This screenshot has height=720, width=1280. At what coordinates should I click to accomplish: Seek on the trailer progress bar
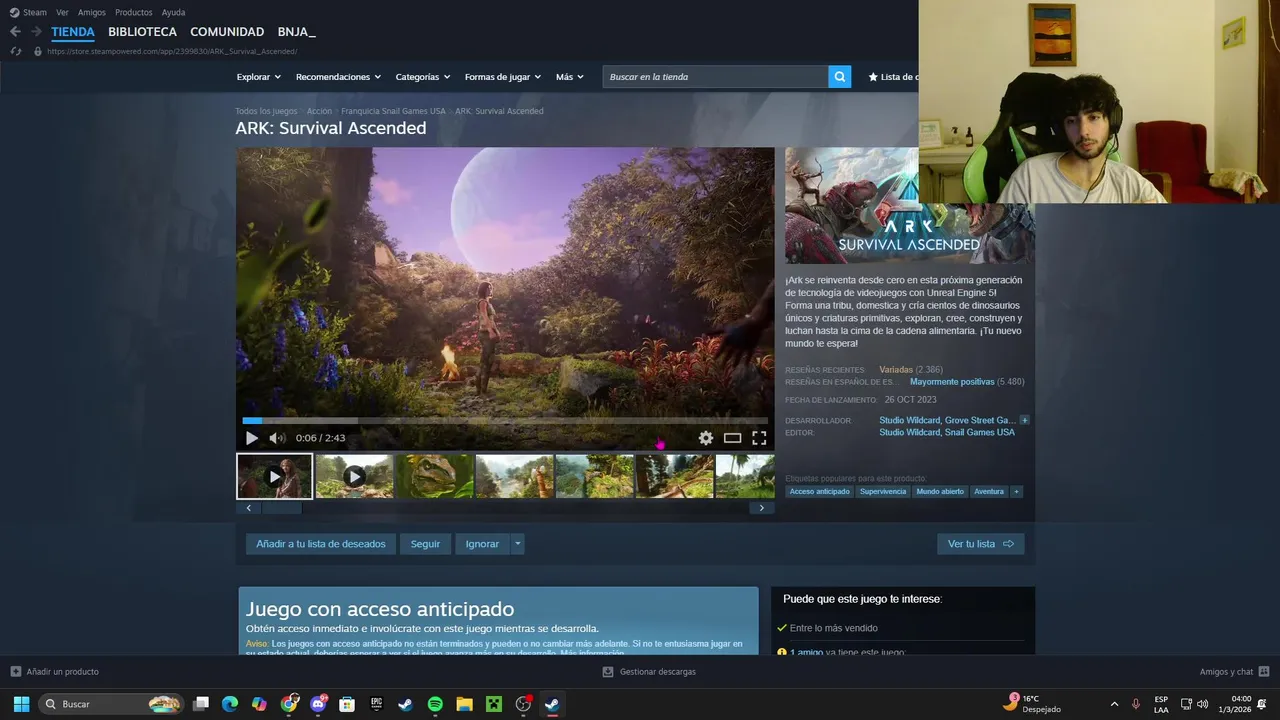tap(505, 421)
